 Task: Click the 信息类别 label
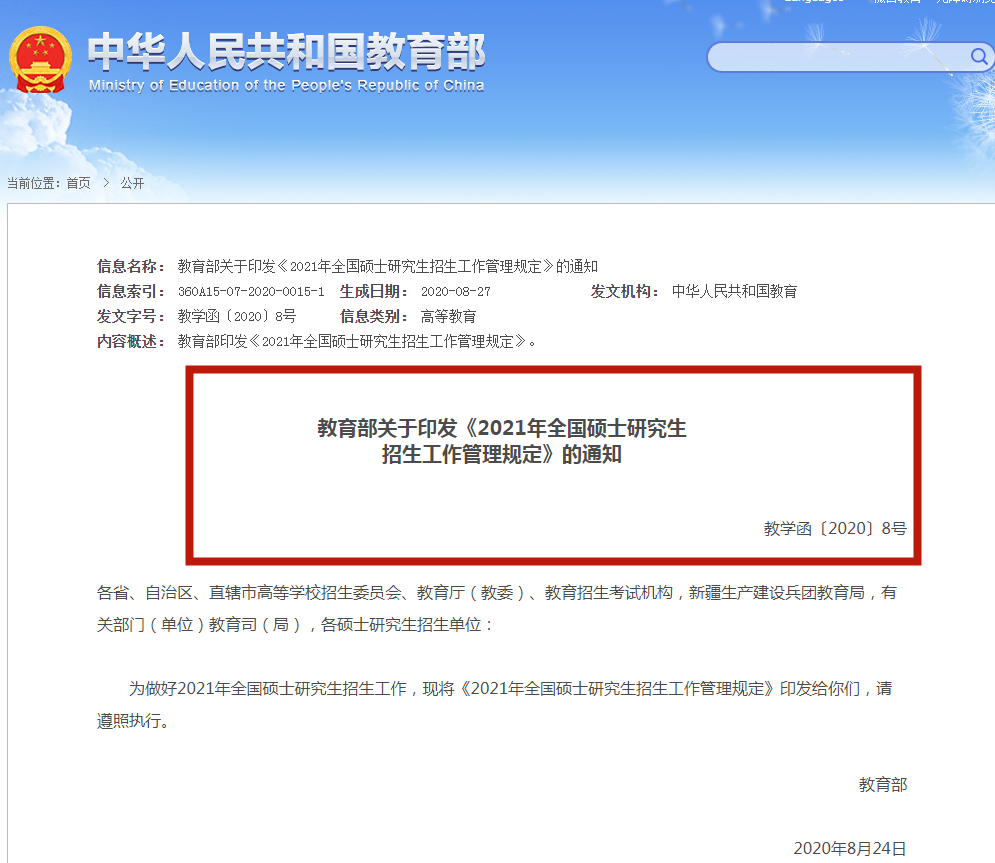pos(374,317)
